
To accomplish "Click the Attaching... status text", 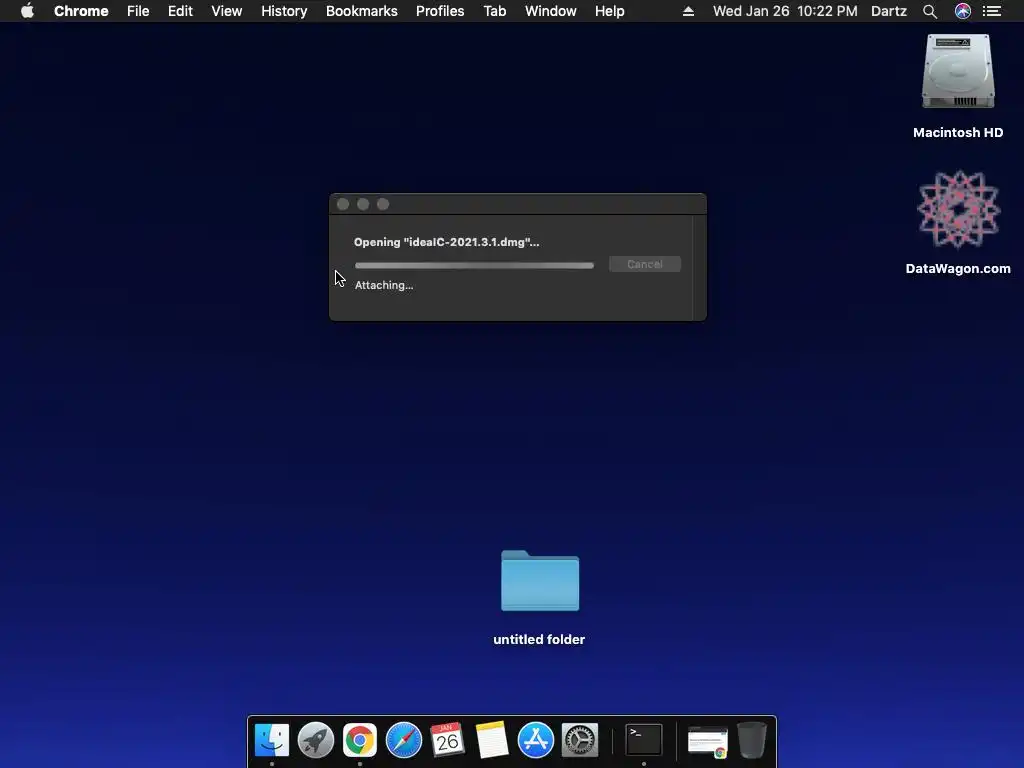I will tap(384, 285).
